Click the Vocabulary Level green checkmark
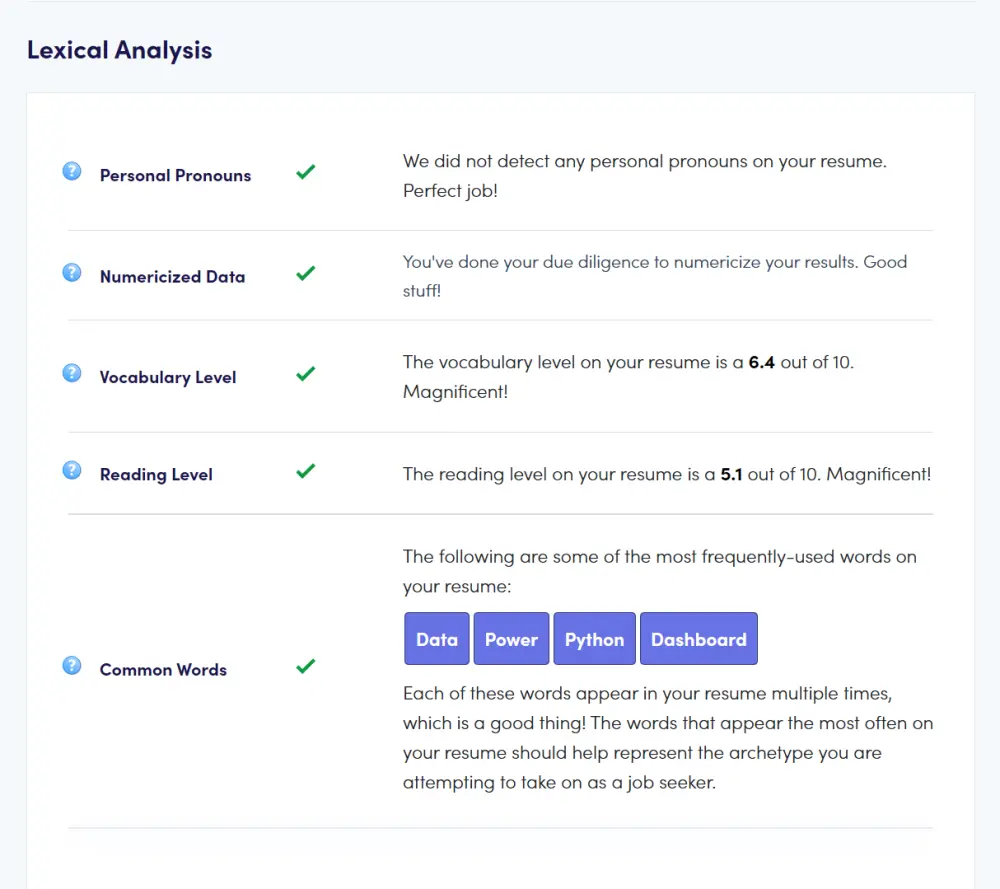1000x889 pixels. click(306, 373)
